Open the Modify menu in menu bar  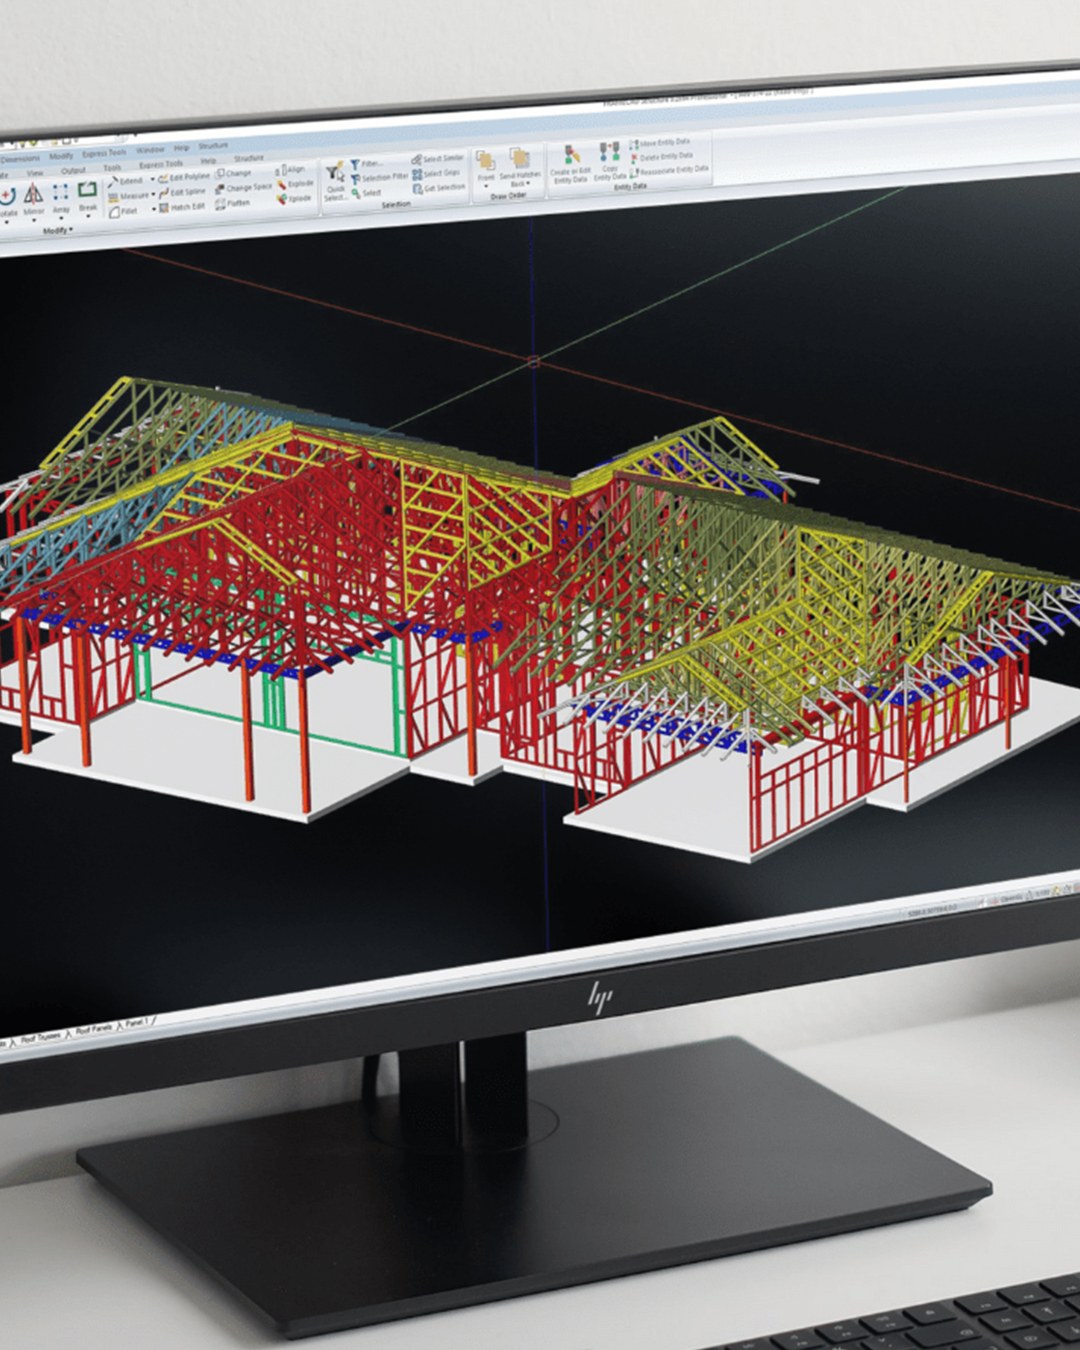click(61, 156)
